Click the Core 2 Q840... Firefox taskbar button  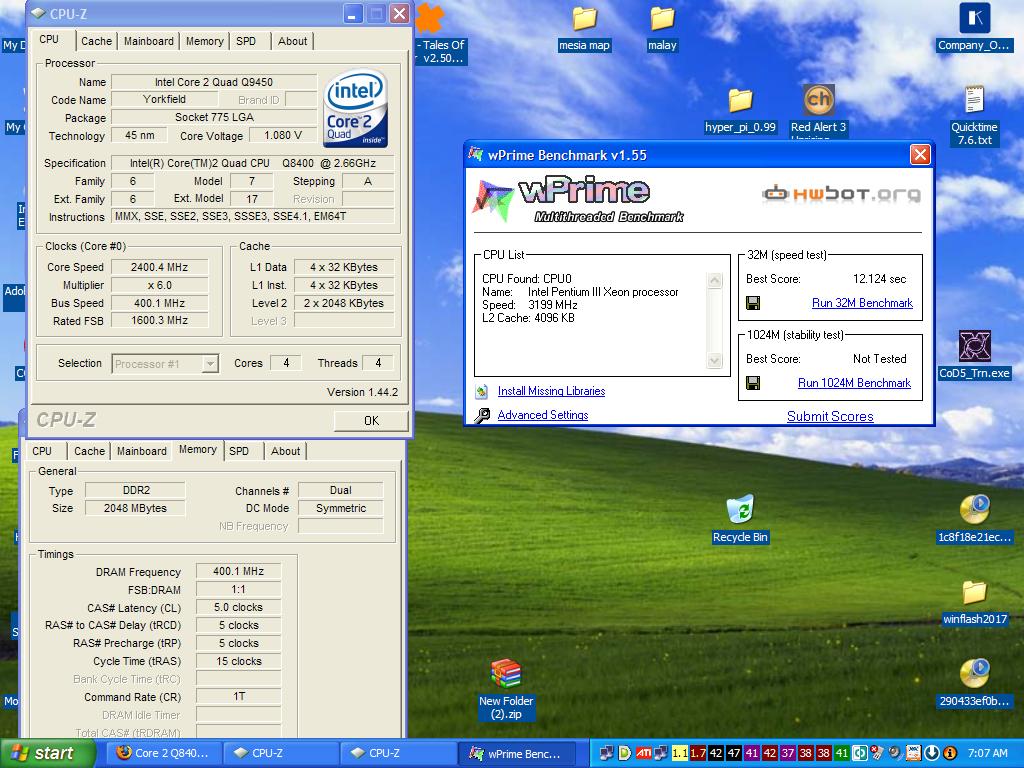click(x=163, y=754)
